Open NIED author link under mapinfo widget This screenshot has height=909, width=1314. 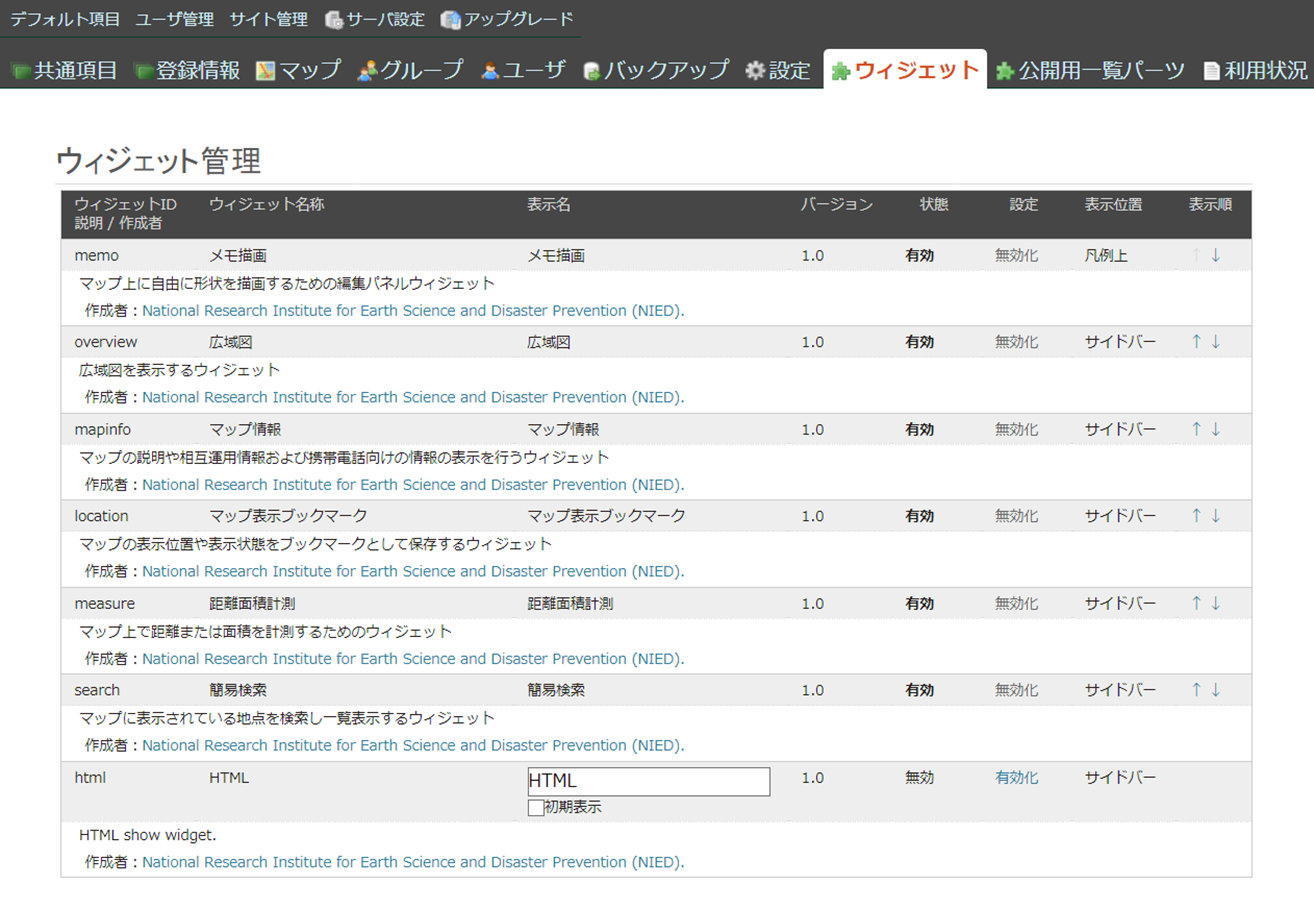click(413, 485)
